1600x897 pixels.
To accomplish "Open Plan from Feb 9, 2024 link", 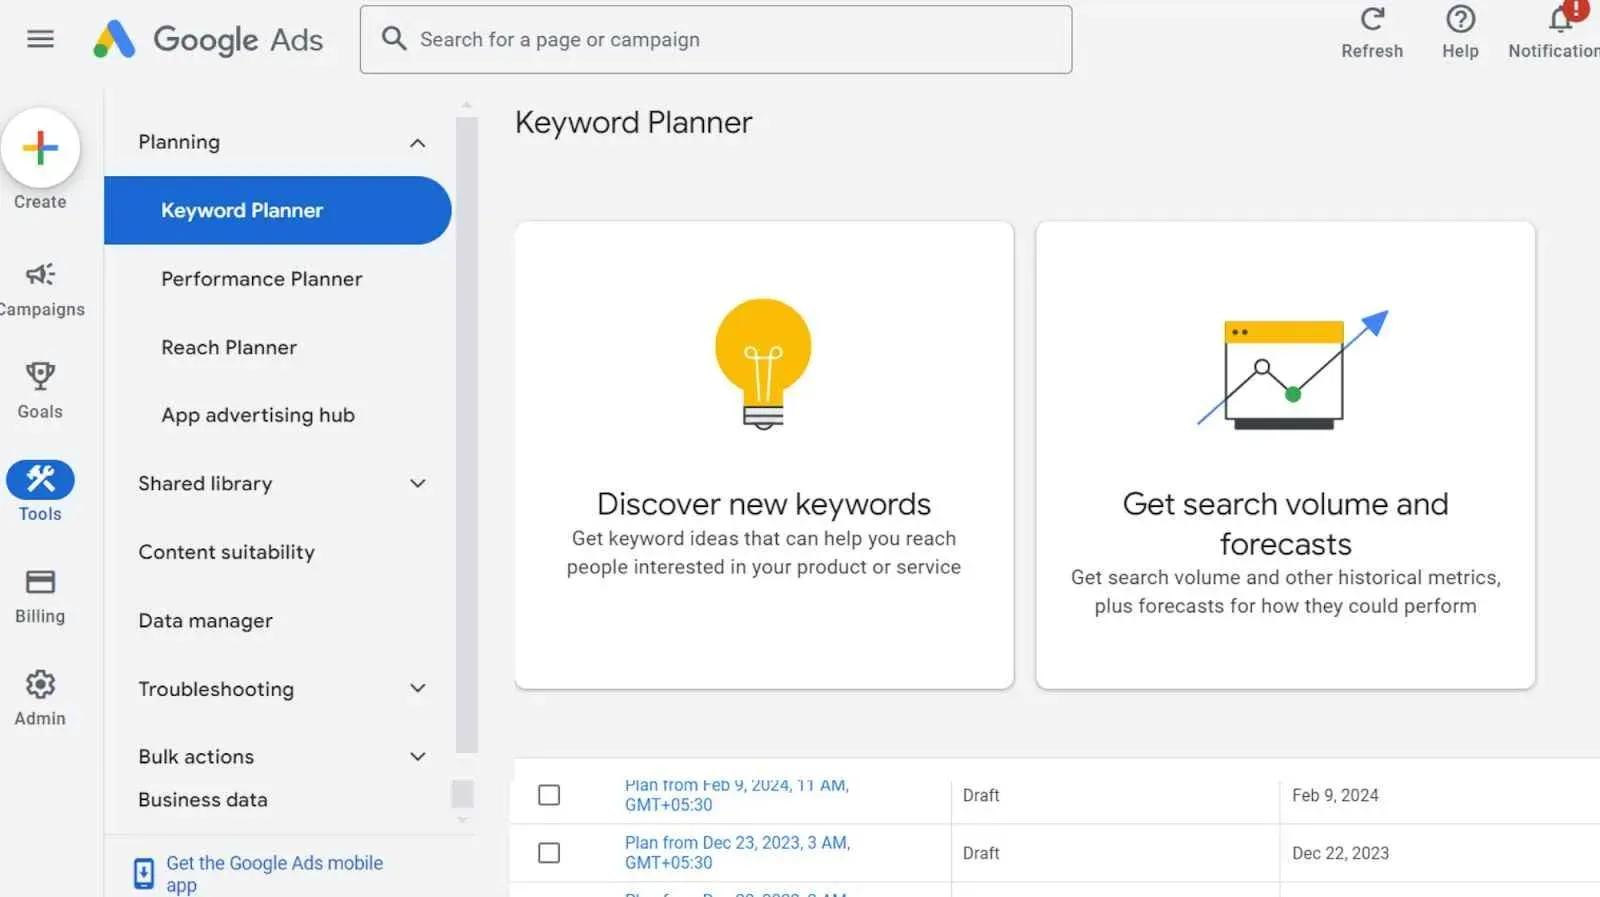I will [x=737, y=795].
